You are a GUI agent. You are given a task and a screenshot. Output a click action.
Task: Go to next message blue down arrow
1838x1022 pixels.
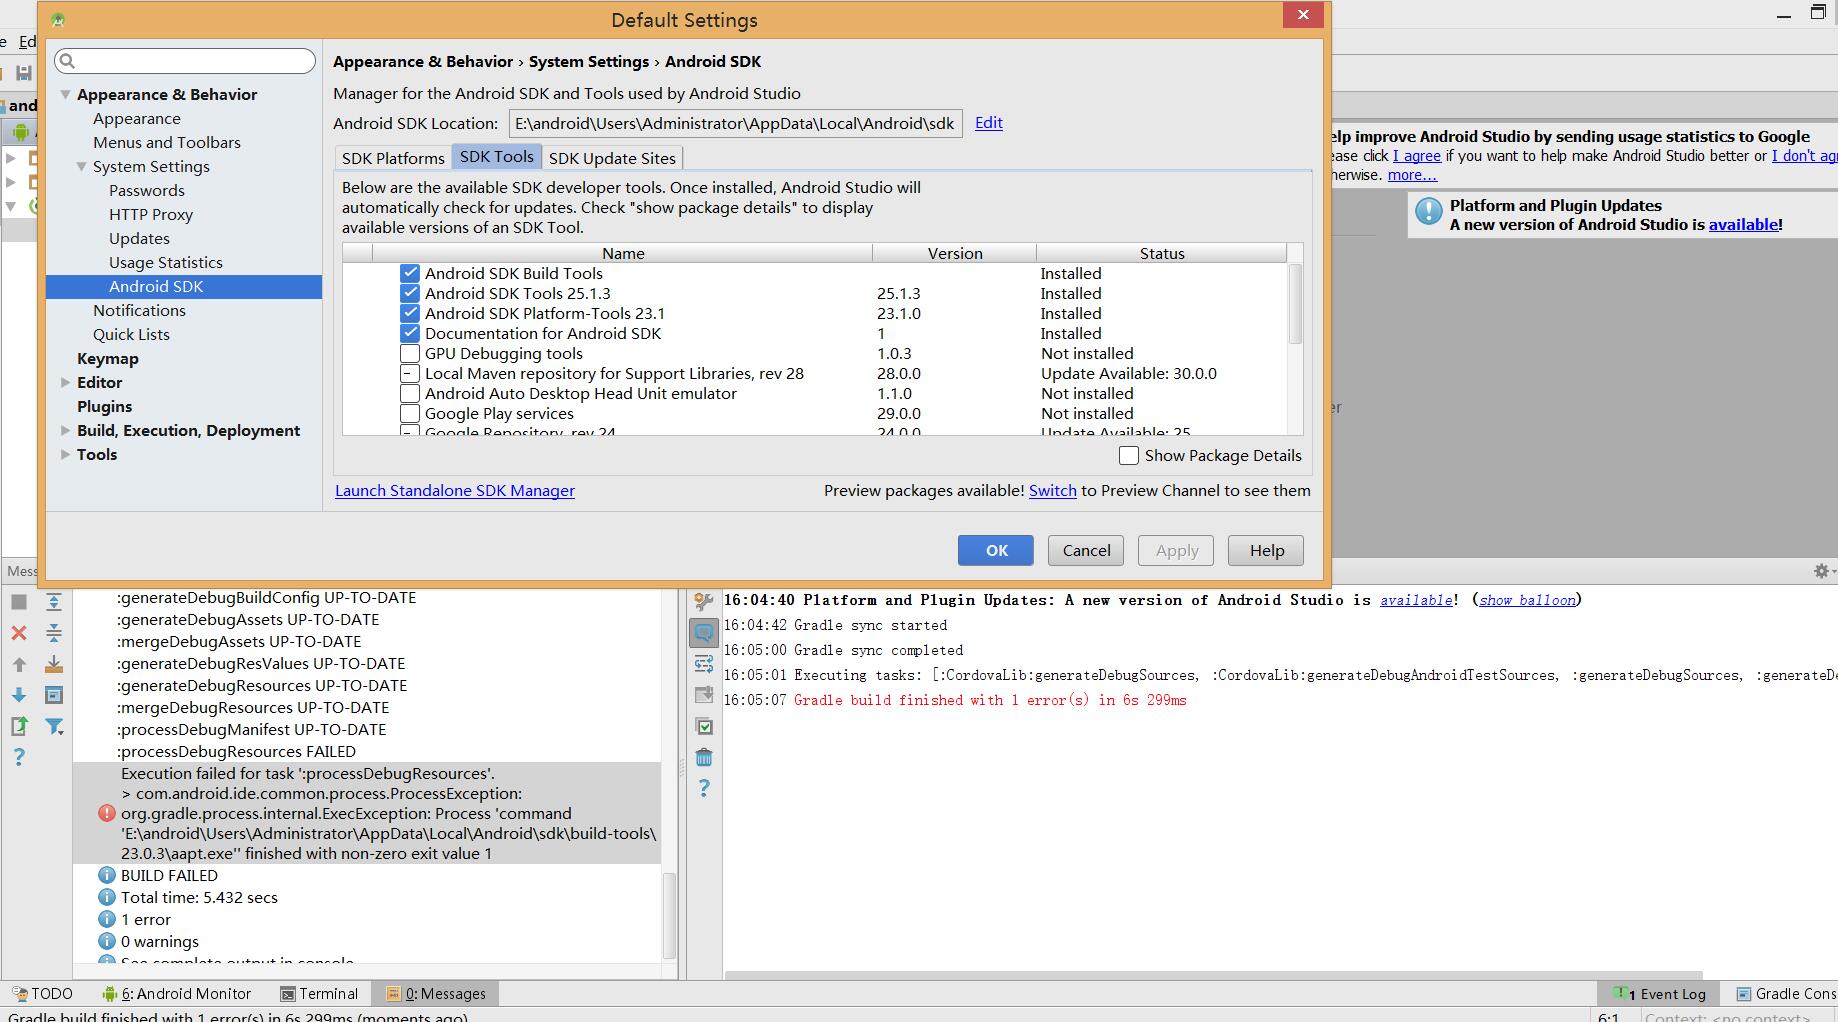click(x=19, y=695)
